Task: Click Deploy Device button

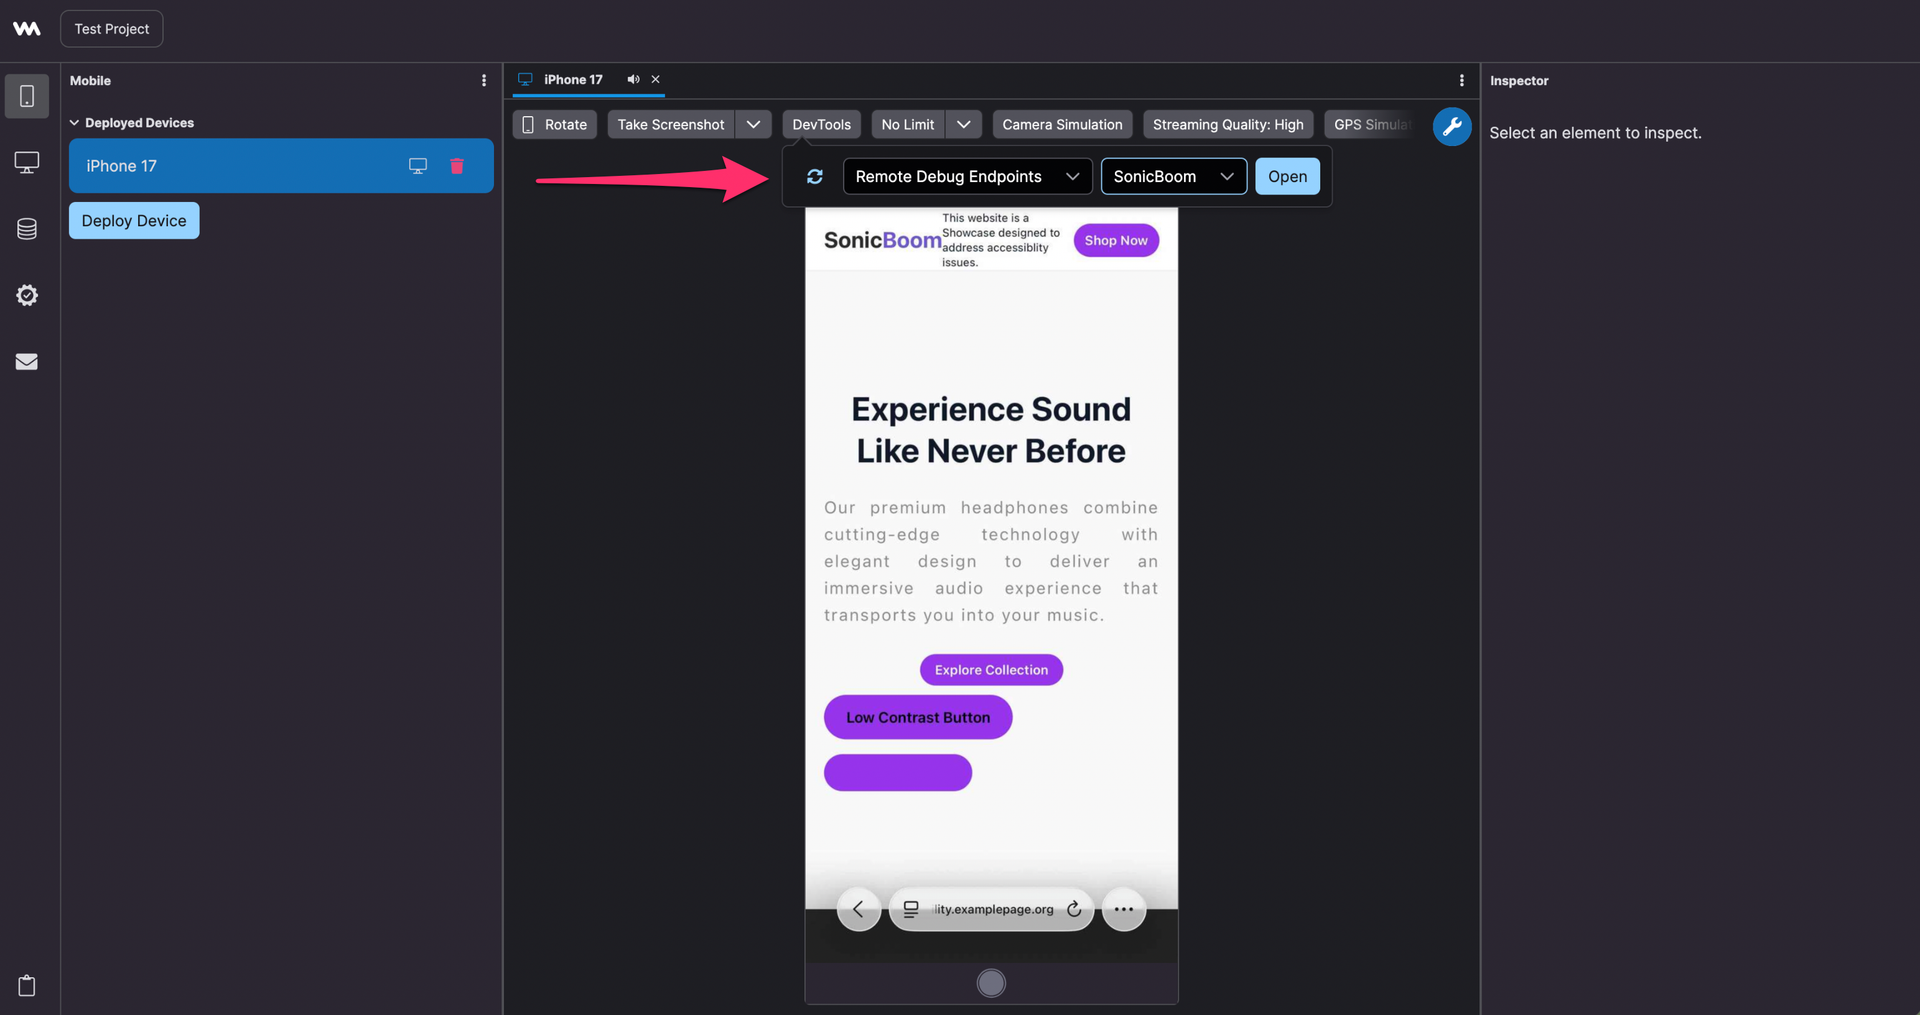Action: pyautogui.click(x=134, y=221)
